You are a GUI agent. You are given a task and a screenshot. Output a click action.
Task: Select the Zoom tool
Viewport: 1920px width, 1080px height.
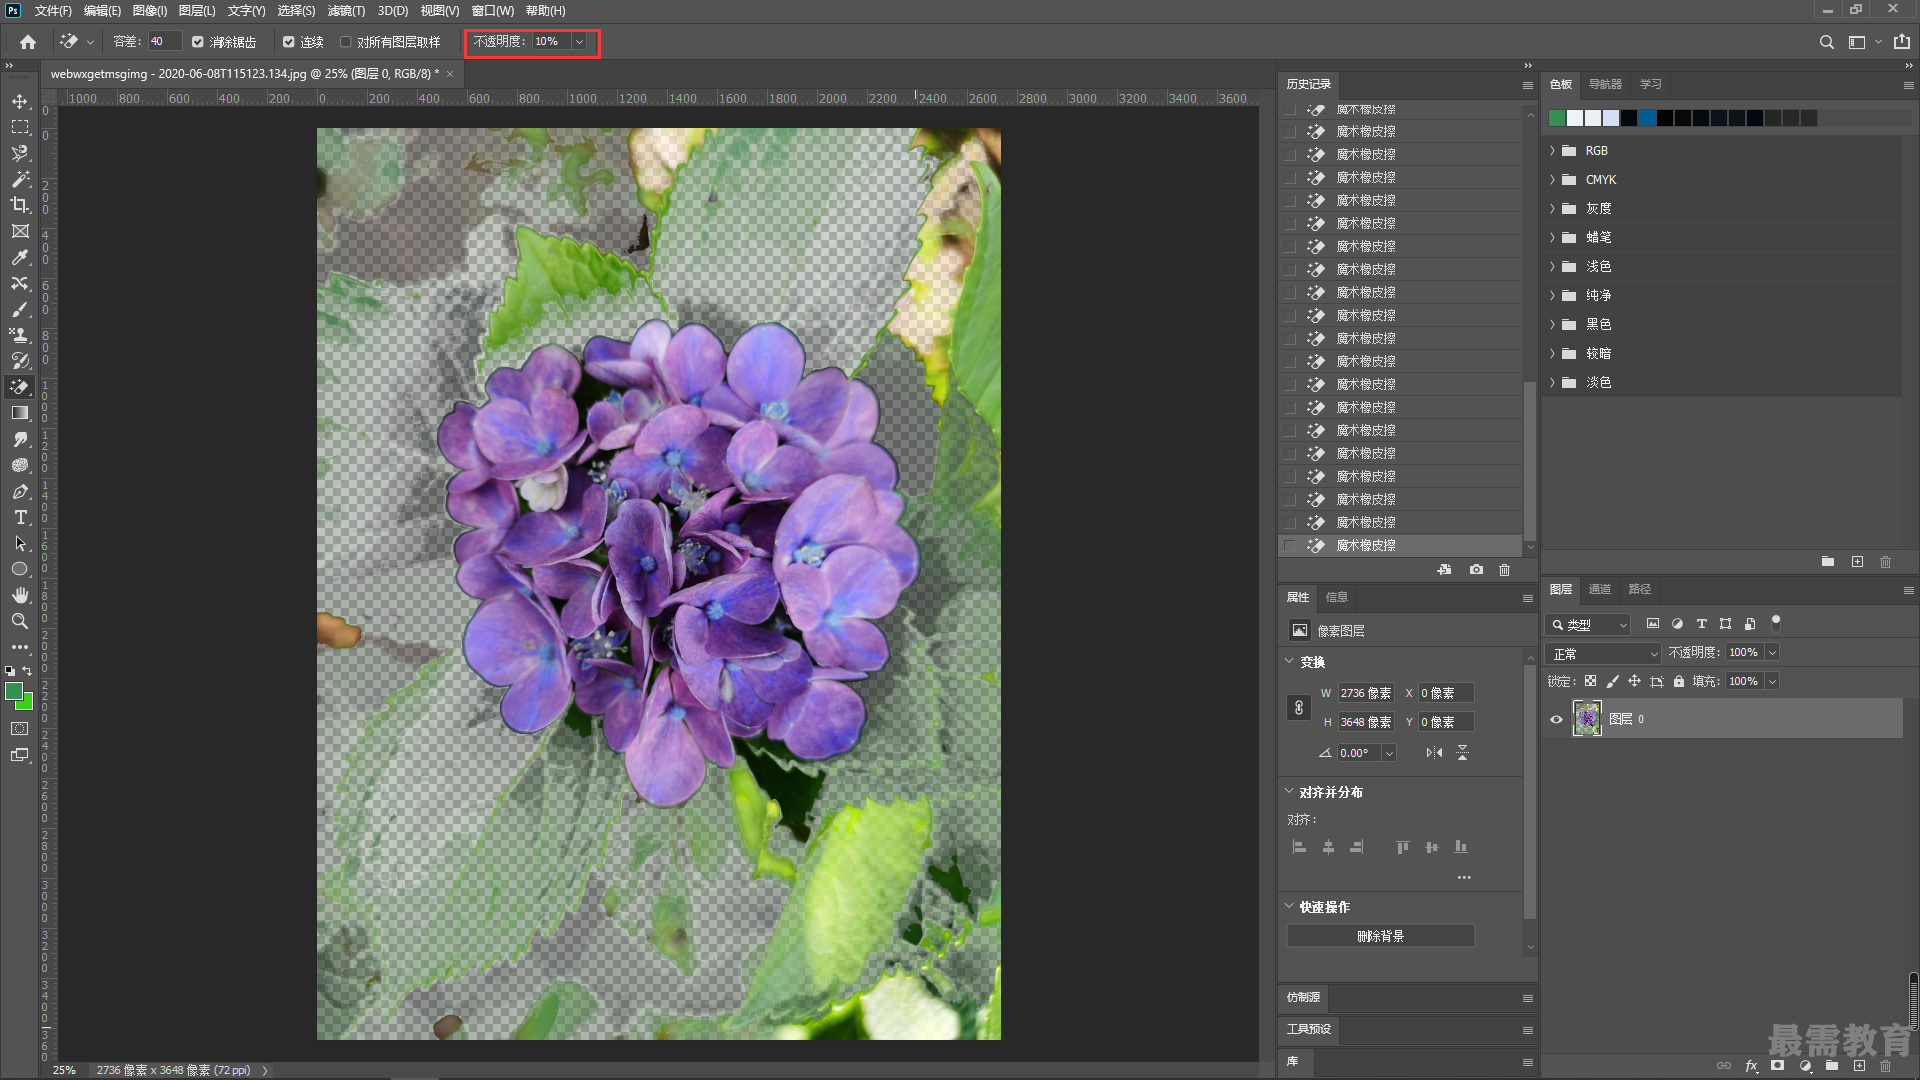point(20,621)
